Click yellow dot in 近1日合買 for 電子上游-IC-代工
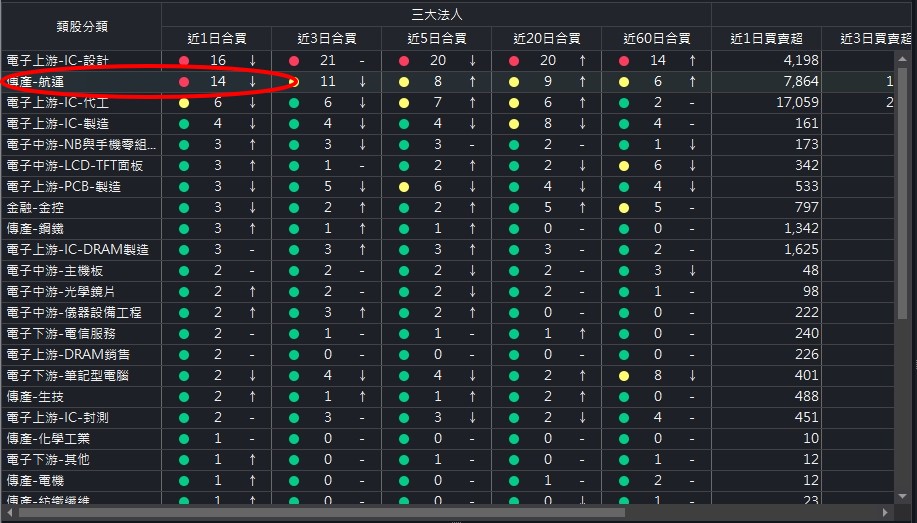The width and height of the screenshot is (917, 523). click(x=184, y=103)
